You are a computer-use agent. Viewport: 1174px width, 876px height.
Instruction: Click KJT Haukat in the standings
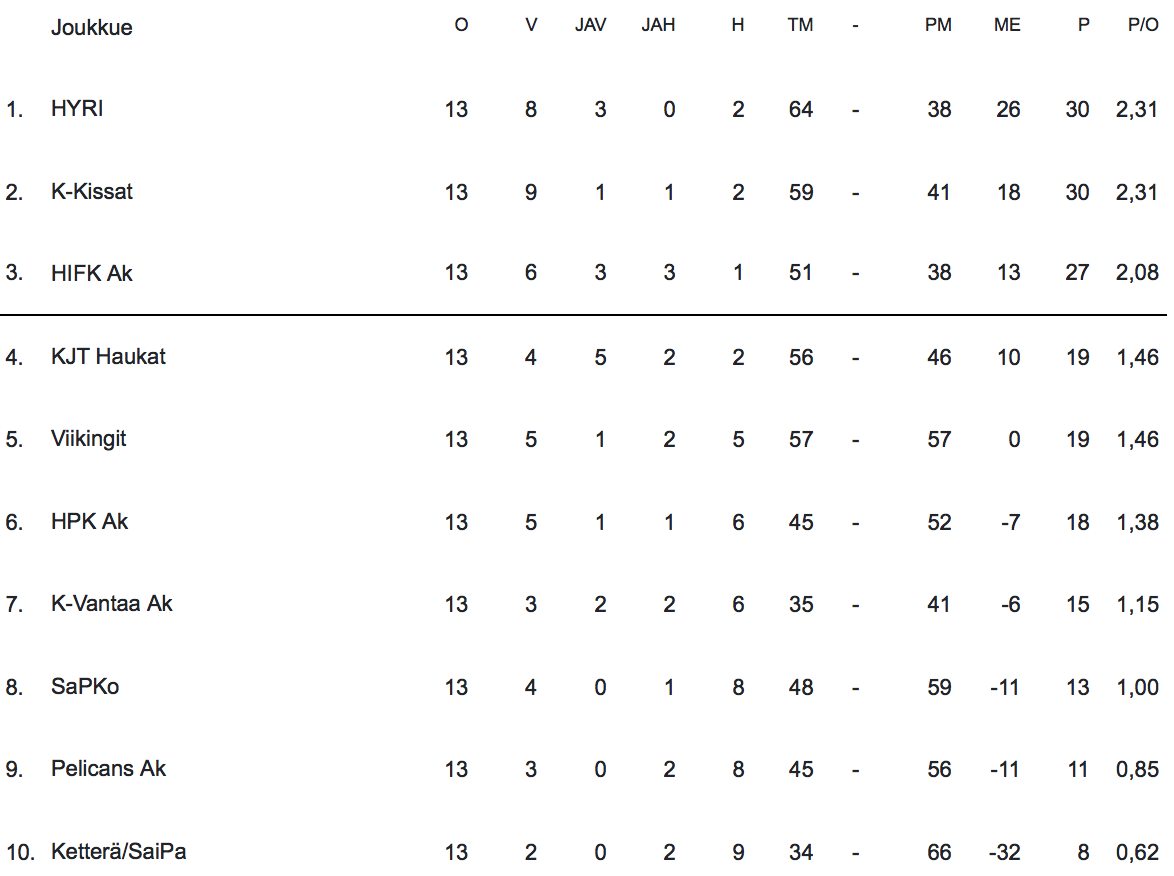[x=108, y=356]
